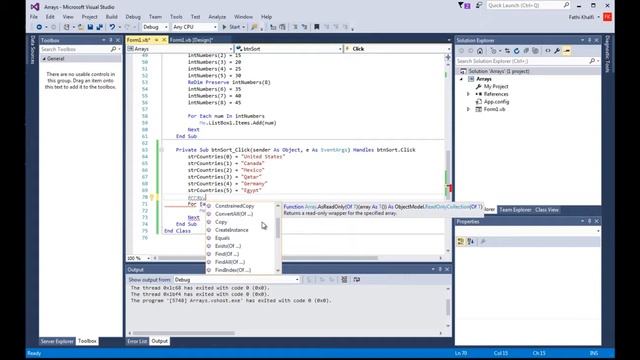Open the Edit menu

point(50,17)
